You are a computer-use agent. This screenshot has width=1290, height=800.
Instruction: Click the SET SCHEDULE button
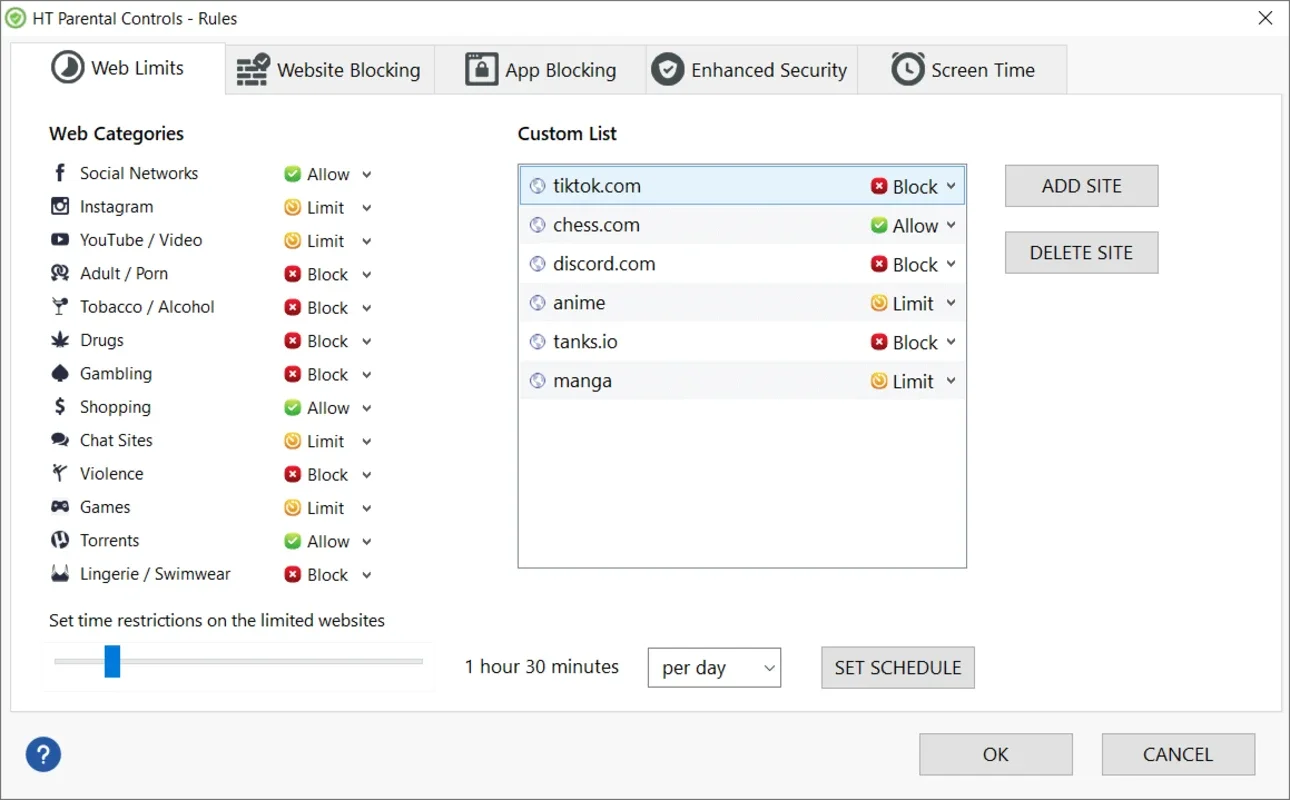[898, 668]
